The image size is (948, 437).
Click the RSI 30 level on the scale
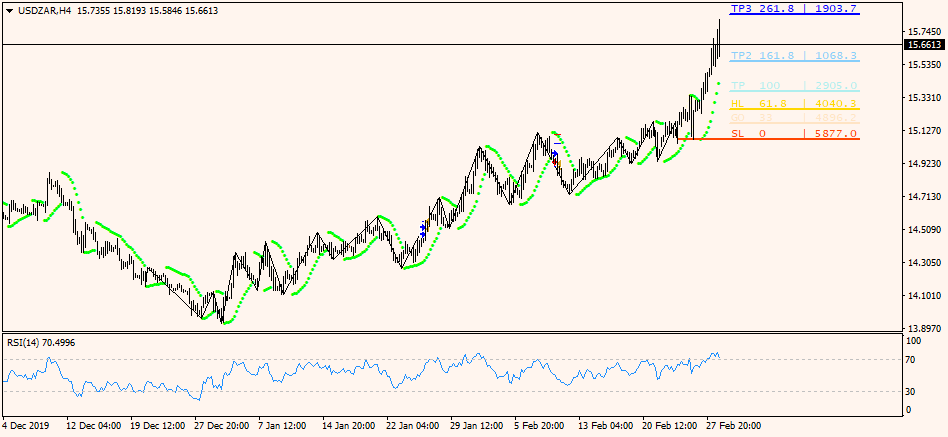910,391
